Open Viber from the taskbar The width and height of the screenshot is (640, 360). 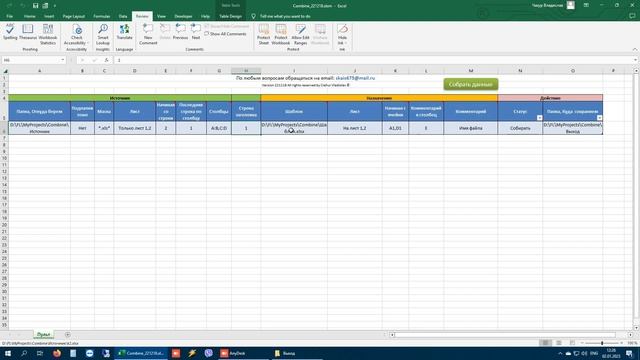coord(209,353)
